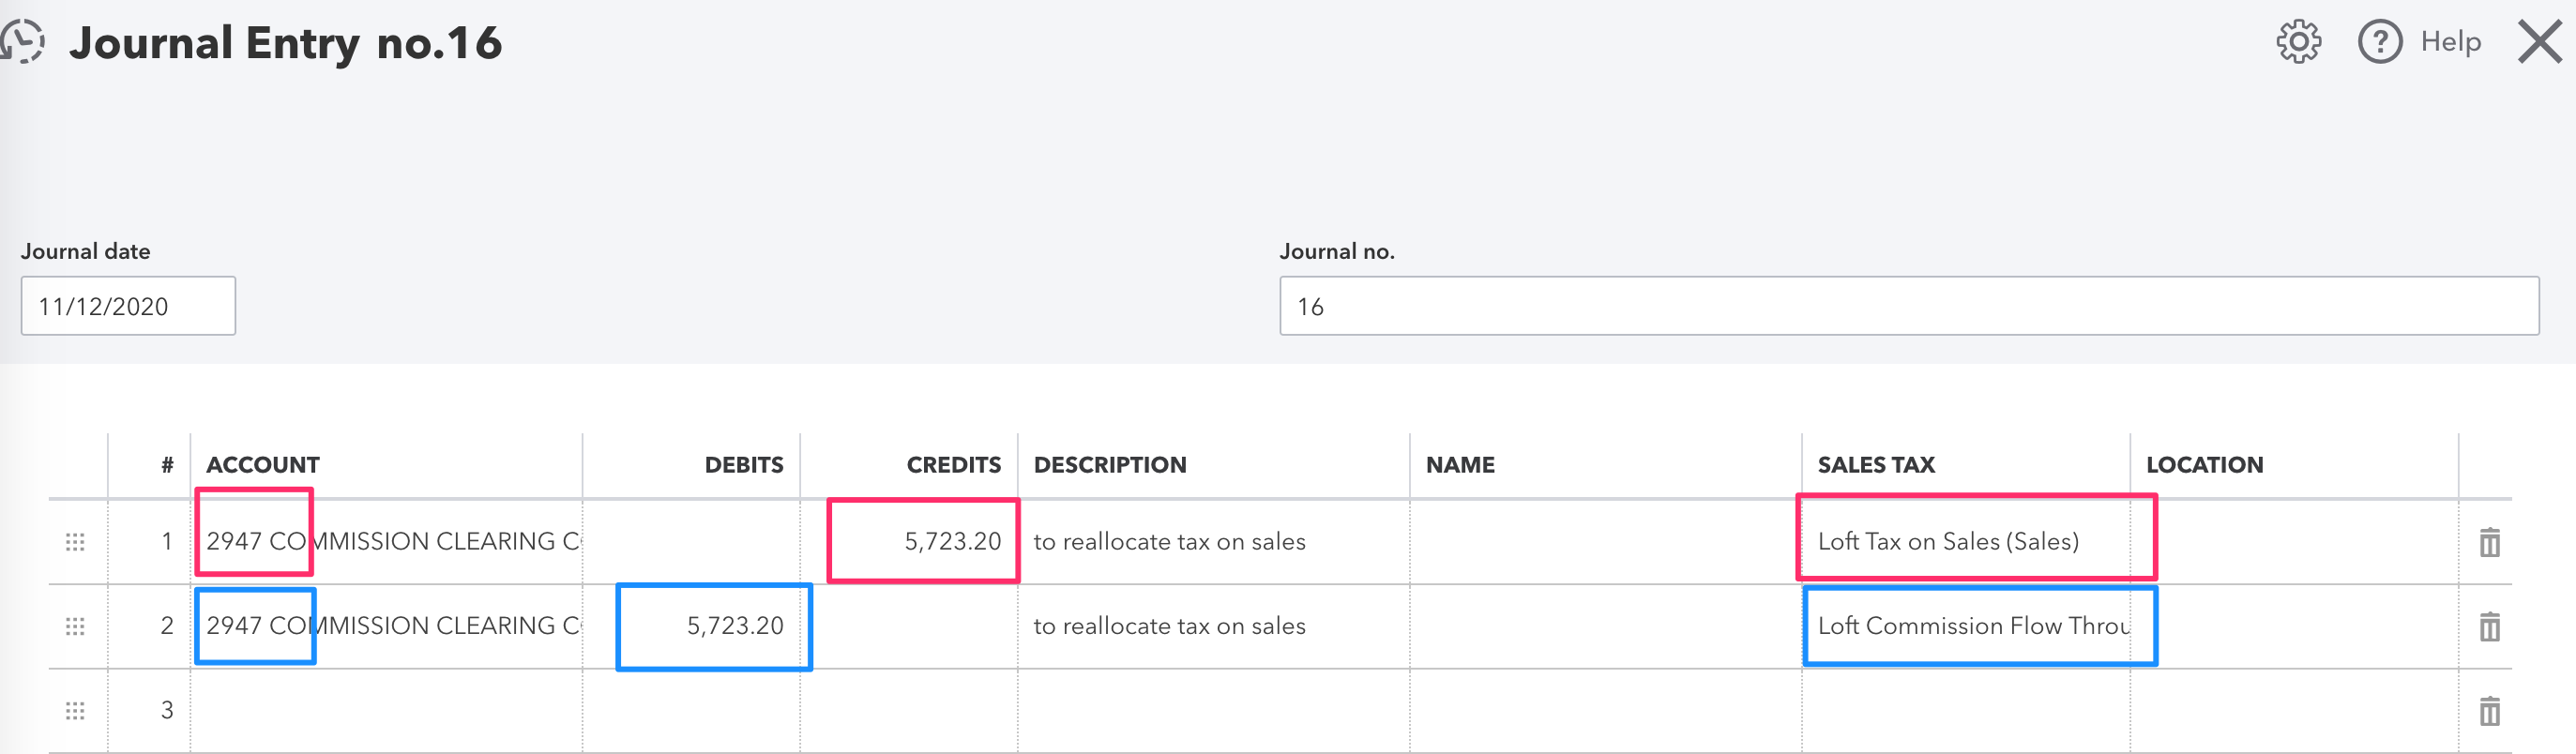Click the SALES TAX column header
Screen dimensions: 2576x754
pyautogui.click(x=1876, y=465)
